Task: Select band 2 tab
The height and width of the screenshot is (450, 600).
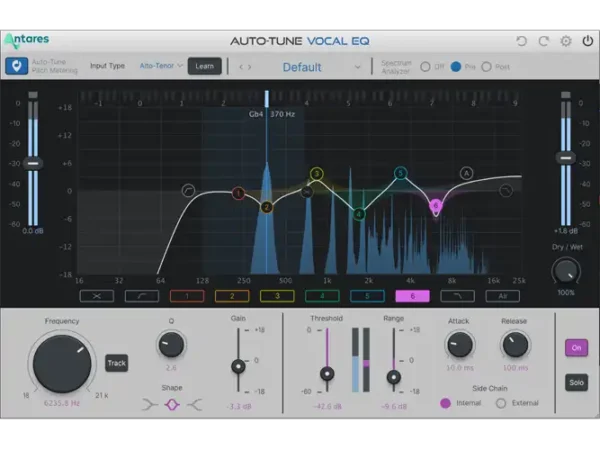Action: [232, 296]
